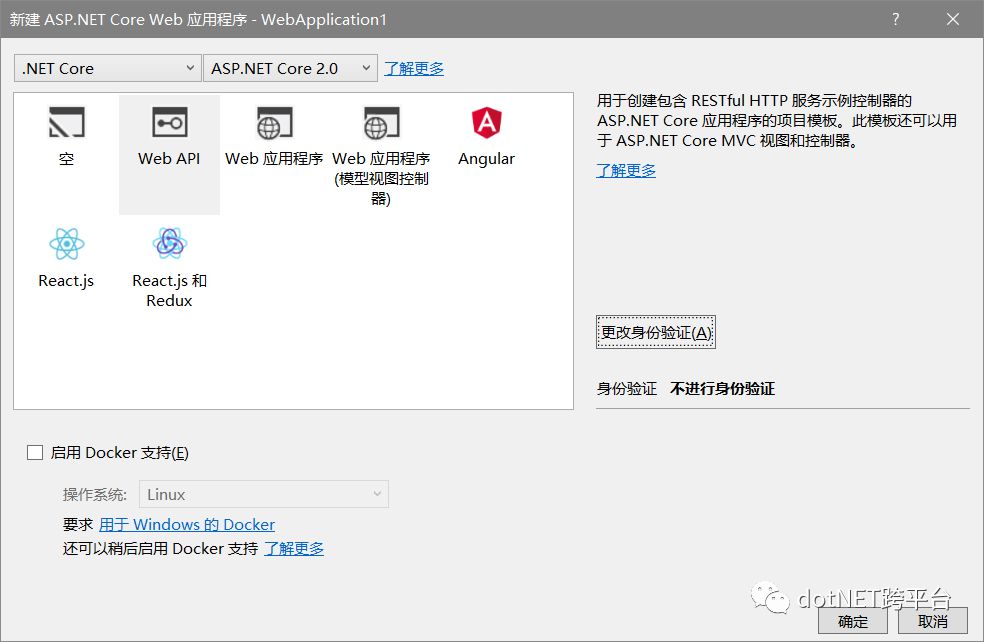Select the React.js template icon

click(67, 243)
